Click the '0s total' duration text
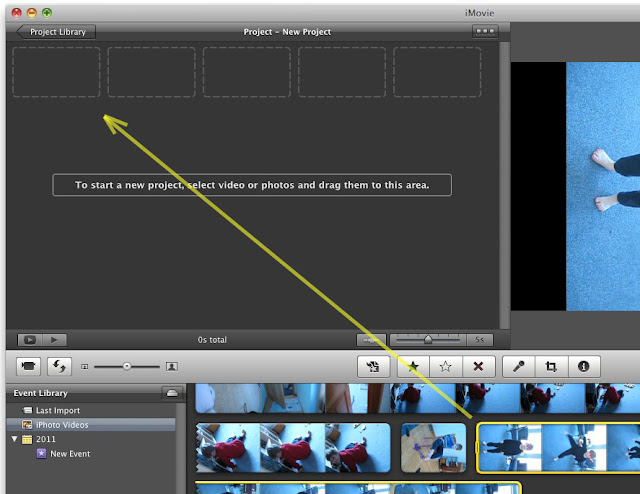Screen dimensions: 640x494 212,340
